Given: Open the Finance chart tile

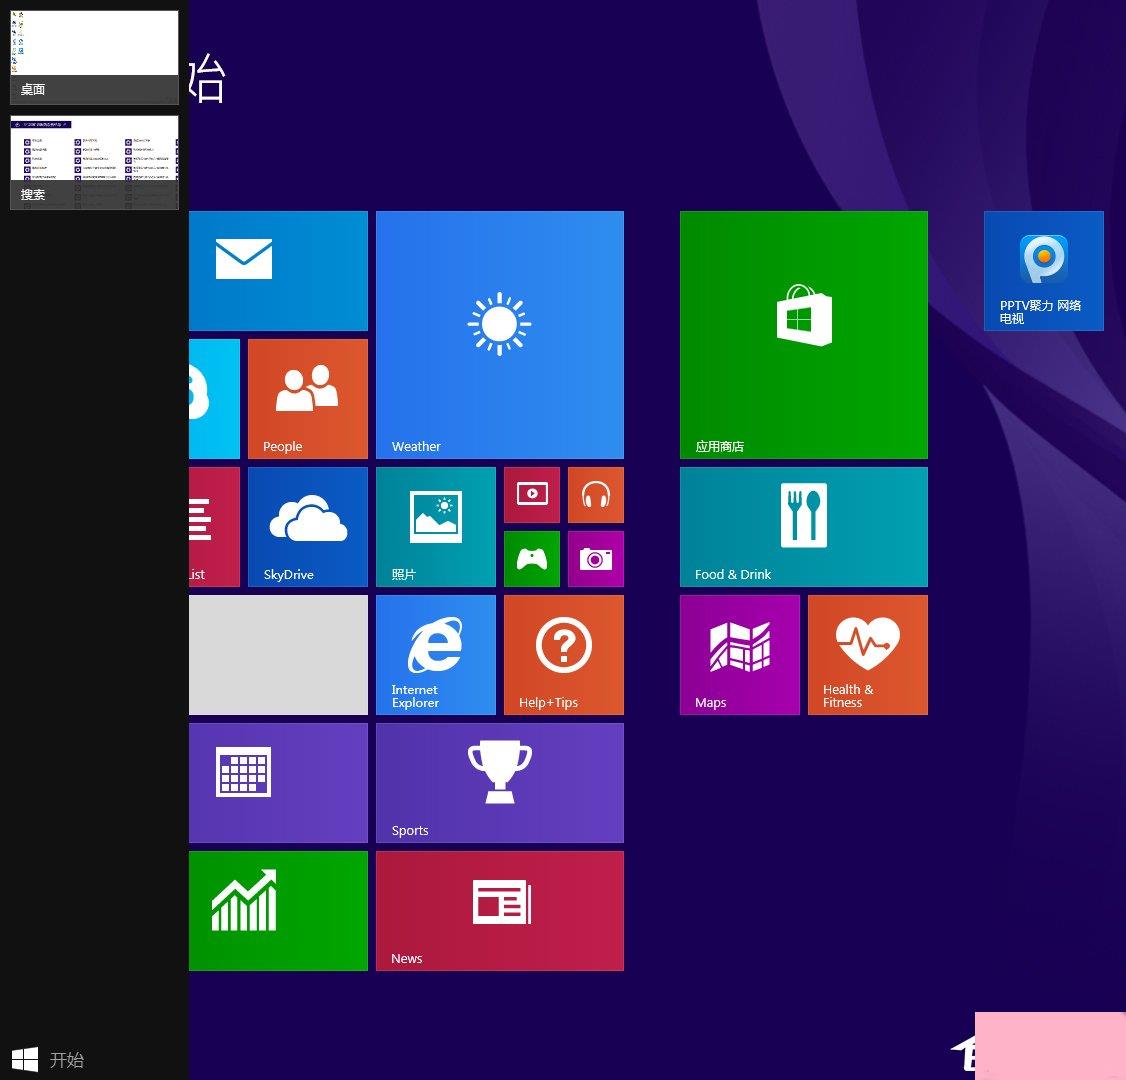Looking at the screenshot, I should coord(279,911).
